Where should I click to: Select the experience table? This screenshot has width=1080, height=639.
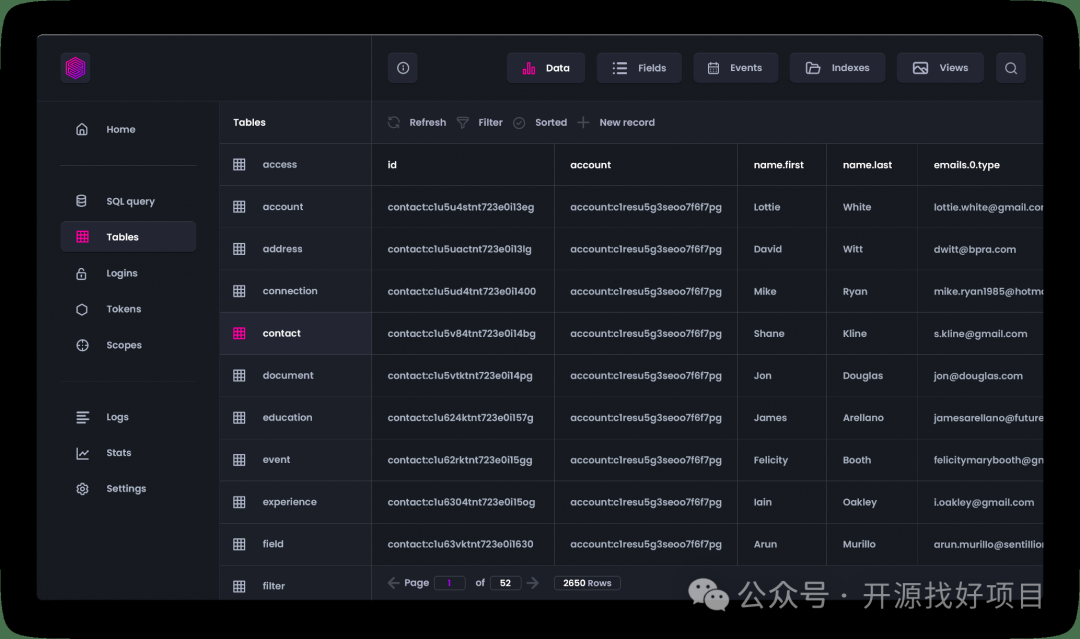(x=295, y=502)
